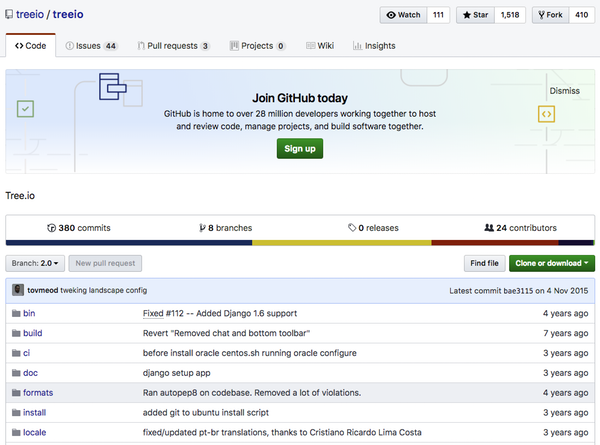Open the Issues tab
This screenshot has height=445, width=600.
tap(91, 46)
